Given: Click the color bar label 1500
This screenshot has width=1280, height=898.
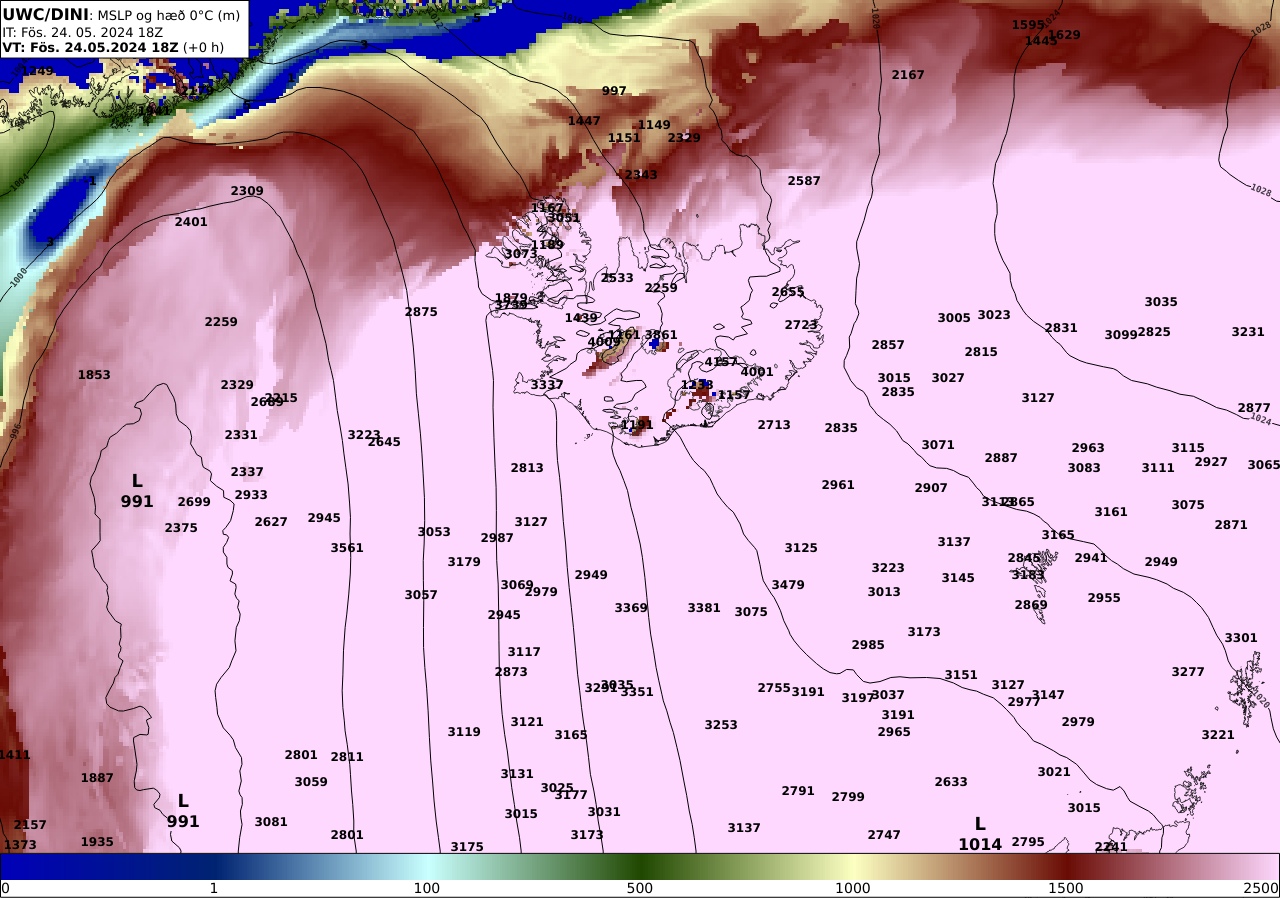Looking at the screenshot, I should pos(1066,888).
